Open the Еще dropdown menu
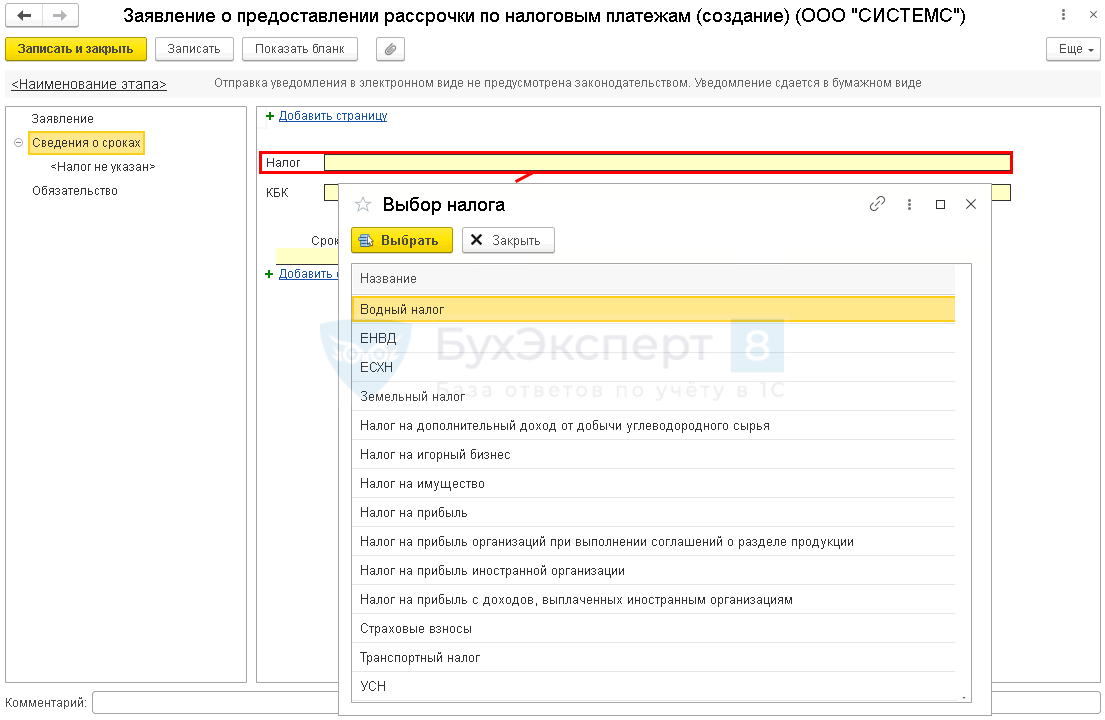 [1073, 49]
